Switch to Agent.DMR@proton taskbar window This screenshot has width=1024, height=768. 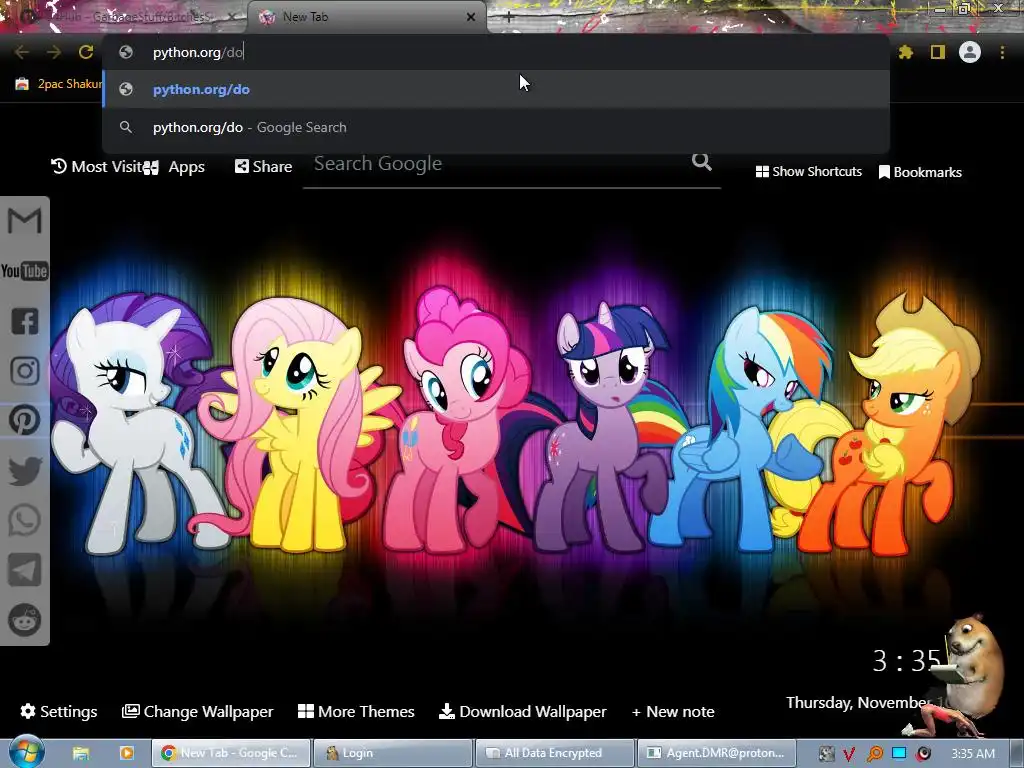coord(716,753)
